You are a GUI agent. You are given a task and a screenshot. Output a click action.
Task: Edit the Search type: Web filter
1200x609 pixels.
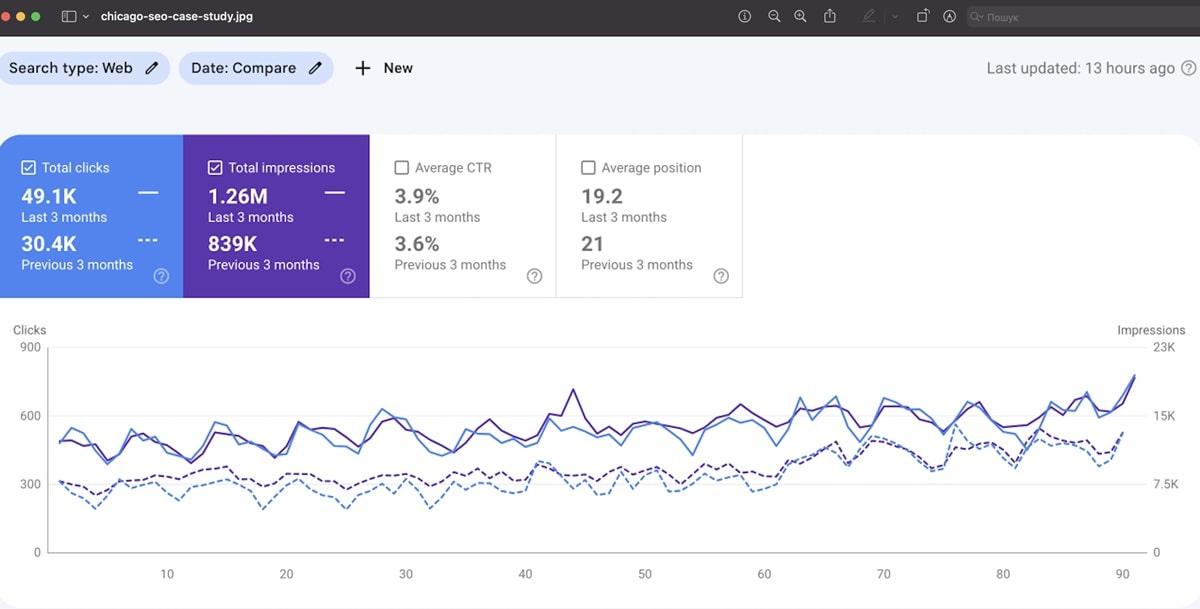84,68
